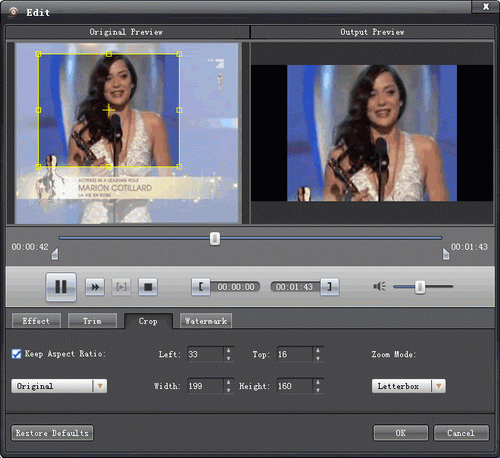Screen dimensions: 500x458
Task: Click the Cancel button
Action: coord(461,433)
